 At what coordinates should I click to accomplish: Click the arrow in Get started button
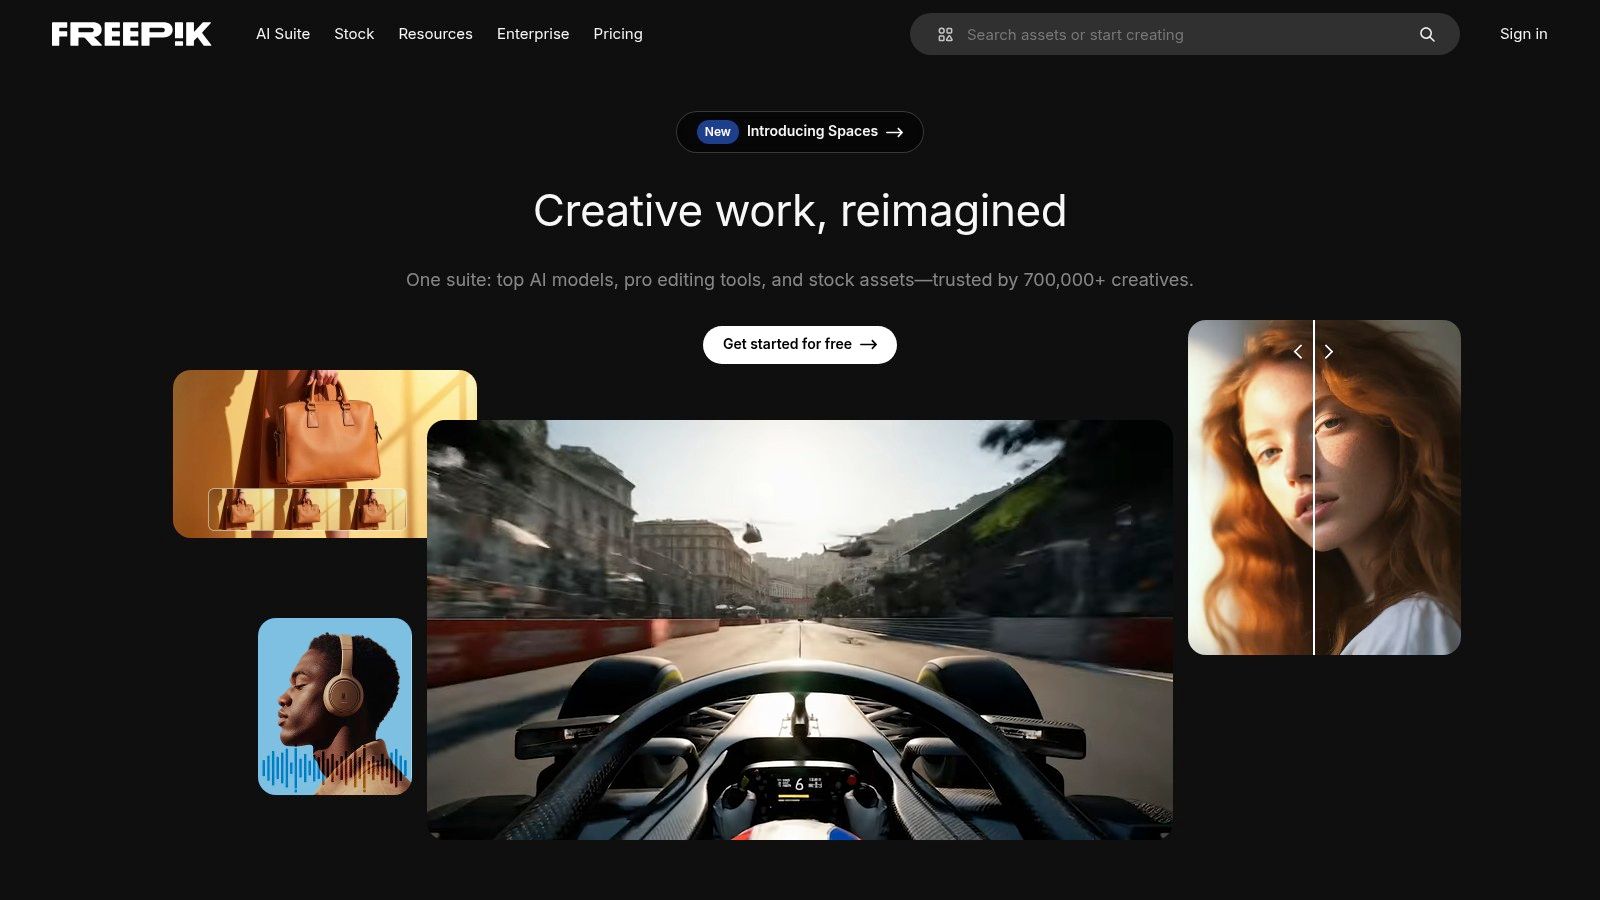click(x=869, y=345)
